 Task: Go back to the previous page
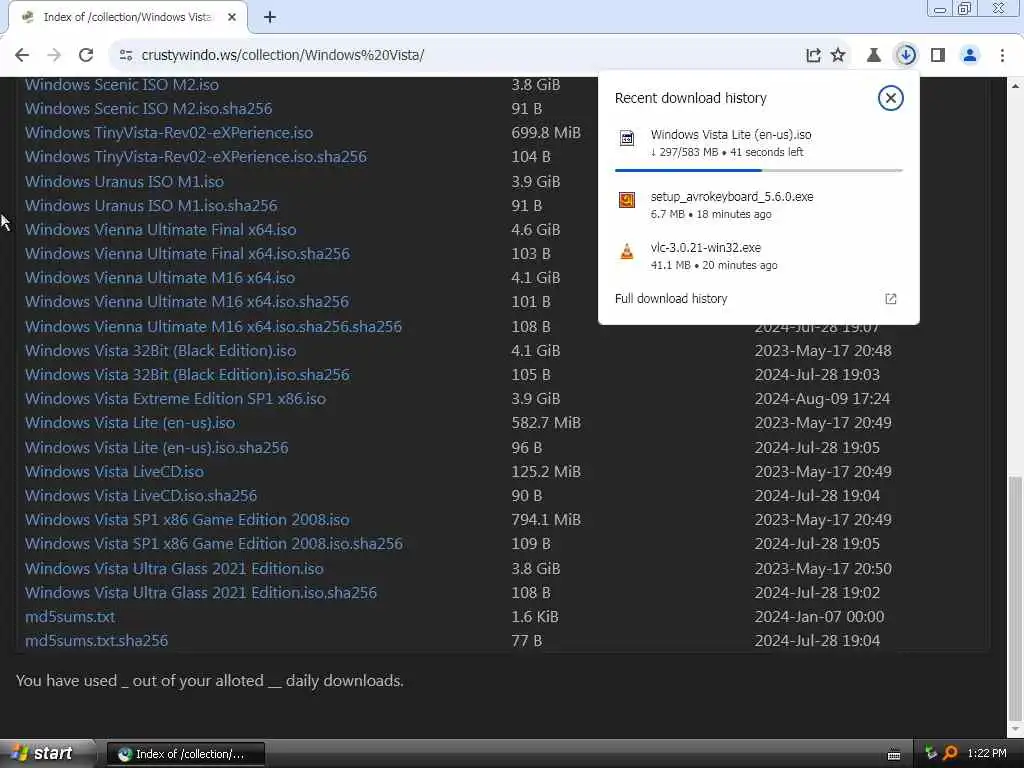pos(22,56)
